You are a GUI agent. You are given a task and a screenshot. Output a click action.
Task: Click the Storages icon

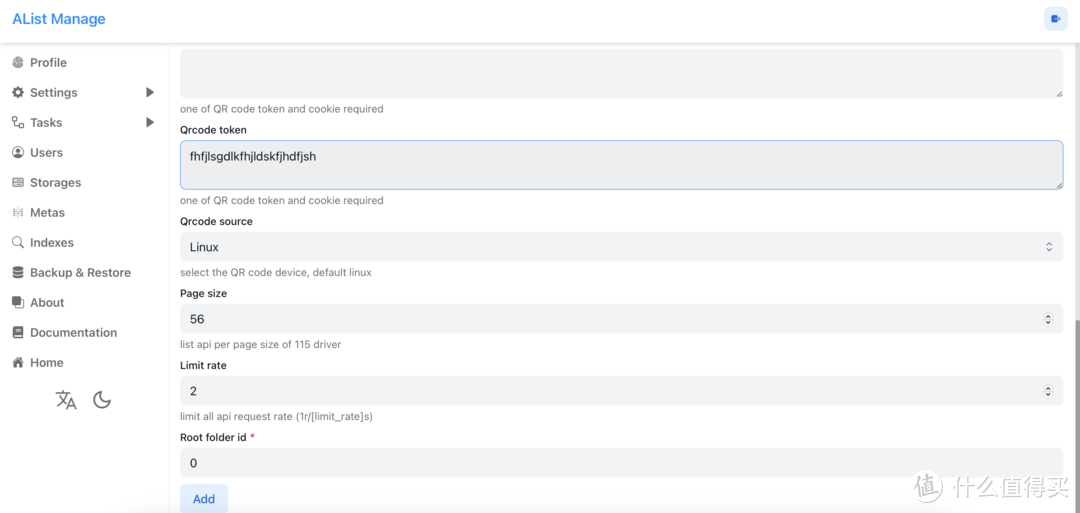[x=18, y=183]
